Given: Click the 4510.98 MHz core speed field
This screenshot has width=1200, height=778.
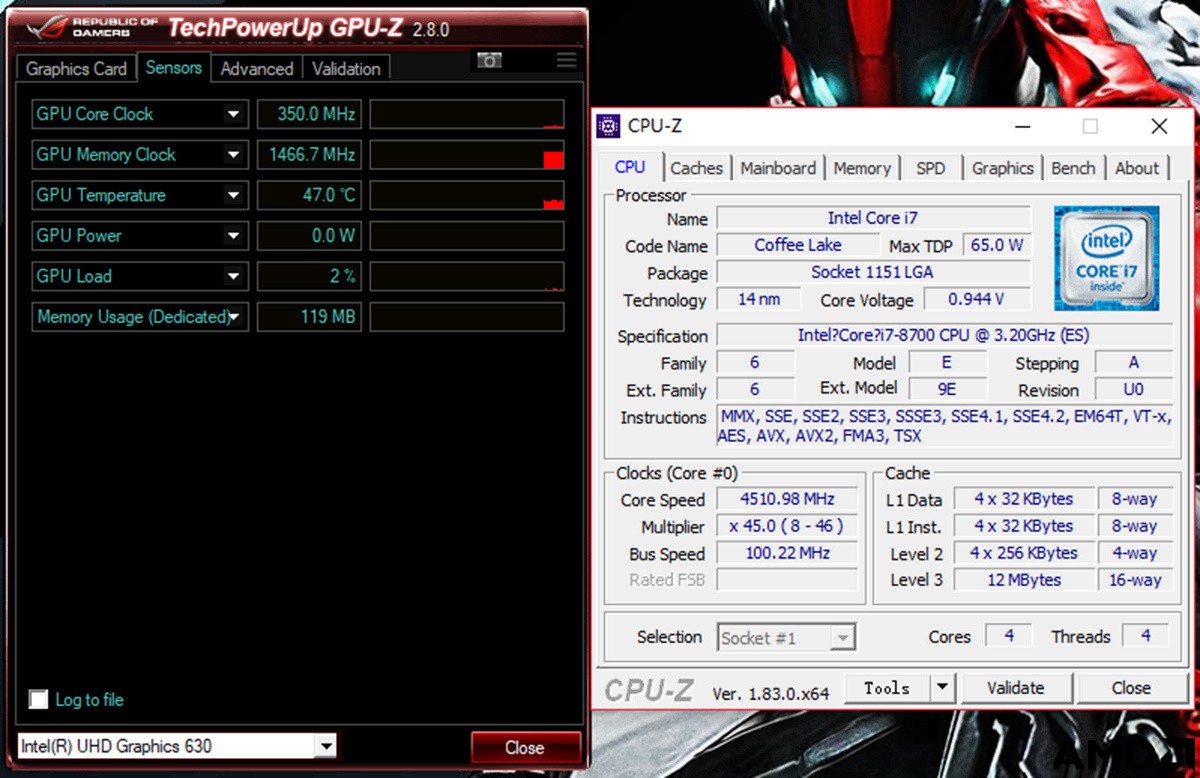Looking at the screenshot, I should click(x=787, y=499).
